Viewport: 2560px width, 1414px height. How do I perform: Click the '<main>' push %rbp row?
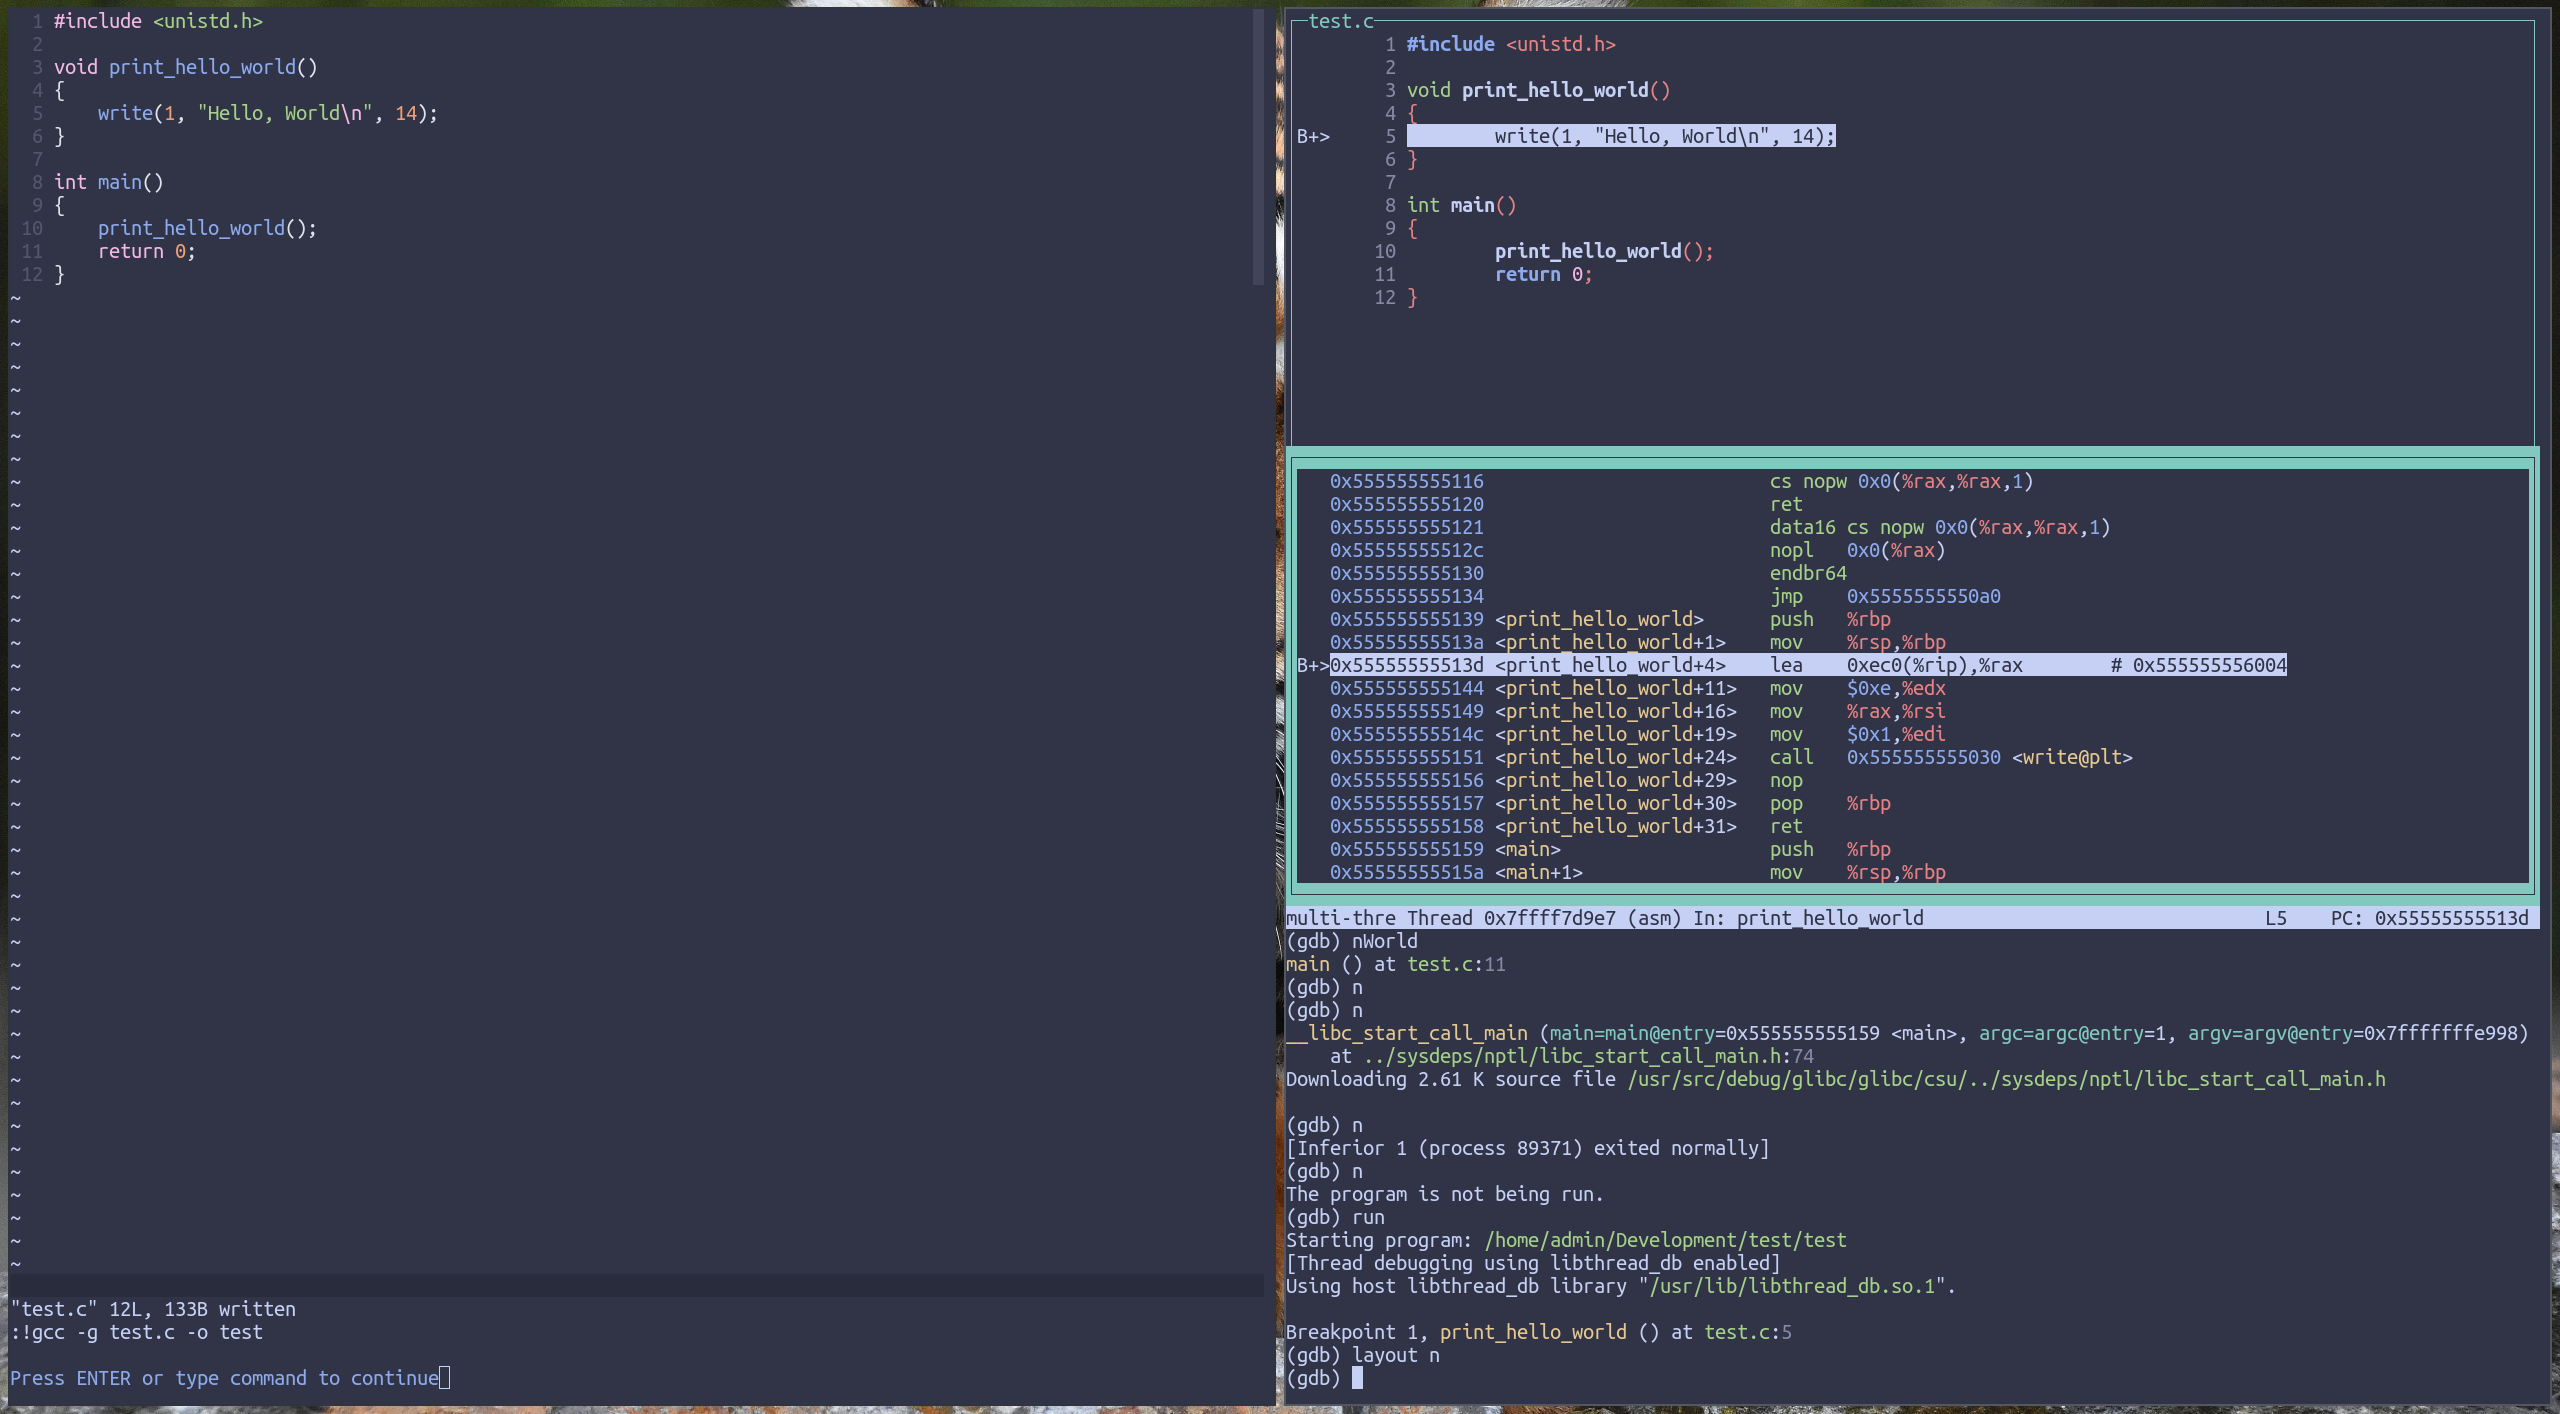tap(1610, 849)
